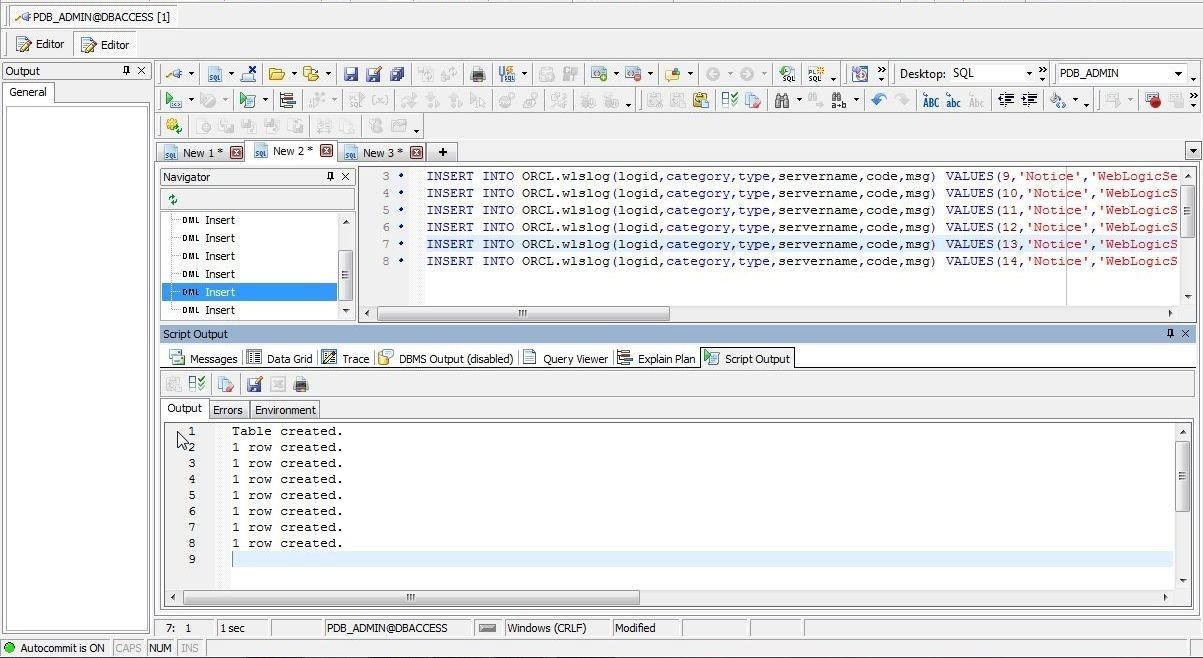Click the save output icon in Script Output toolbar
The width and height of the screenshot is (1203, 658).
click(254, 384)
